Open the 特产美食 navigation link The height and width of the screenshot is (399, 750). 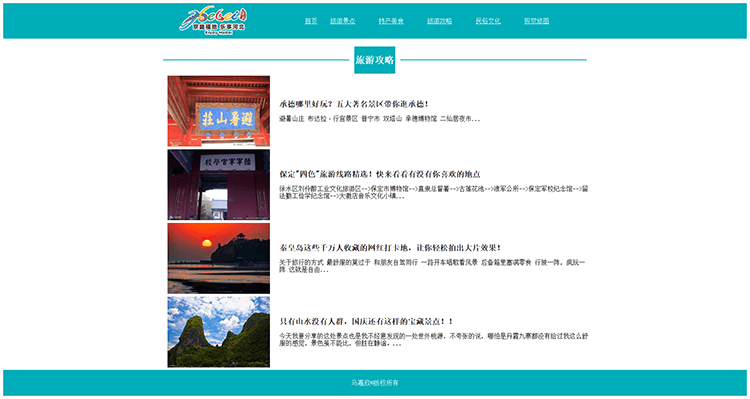(x=391, y=21)
